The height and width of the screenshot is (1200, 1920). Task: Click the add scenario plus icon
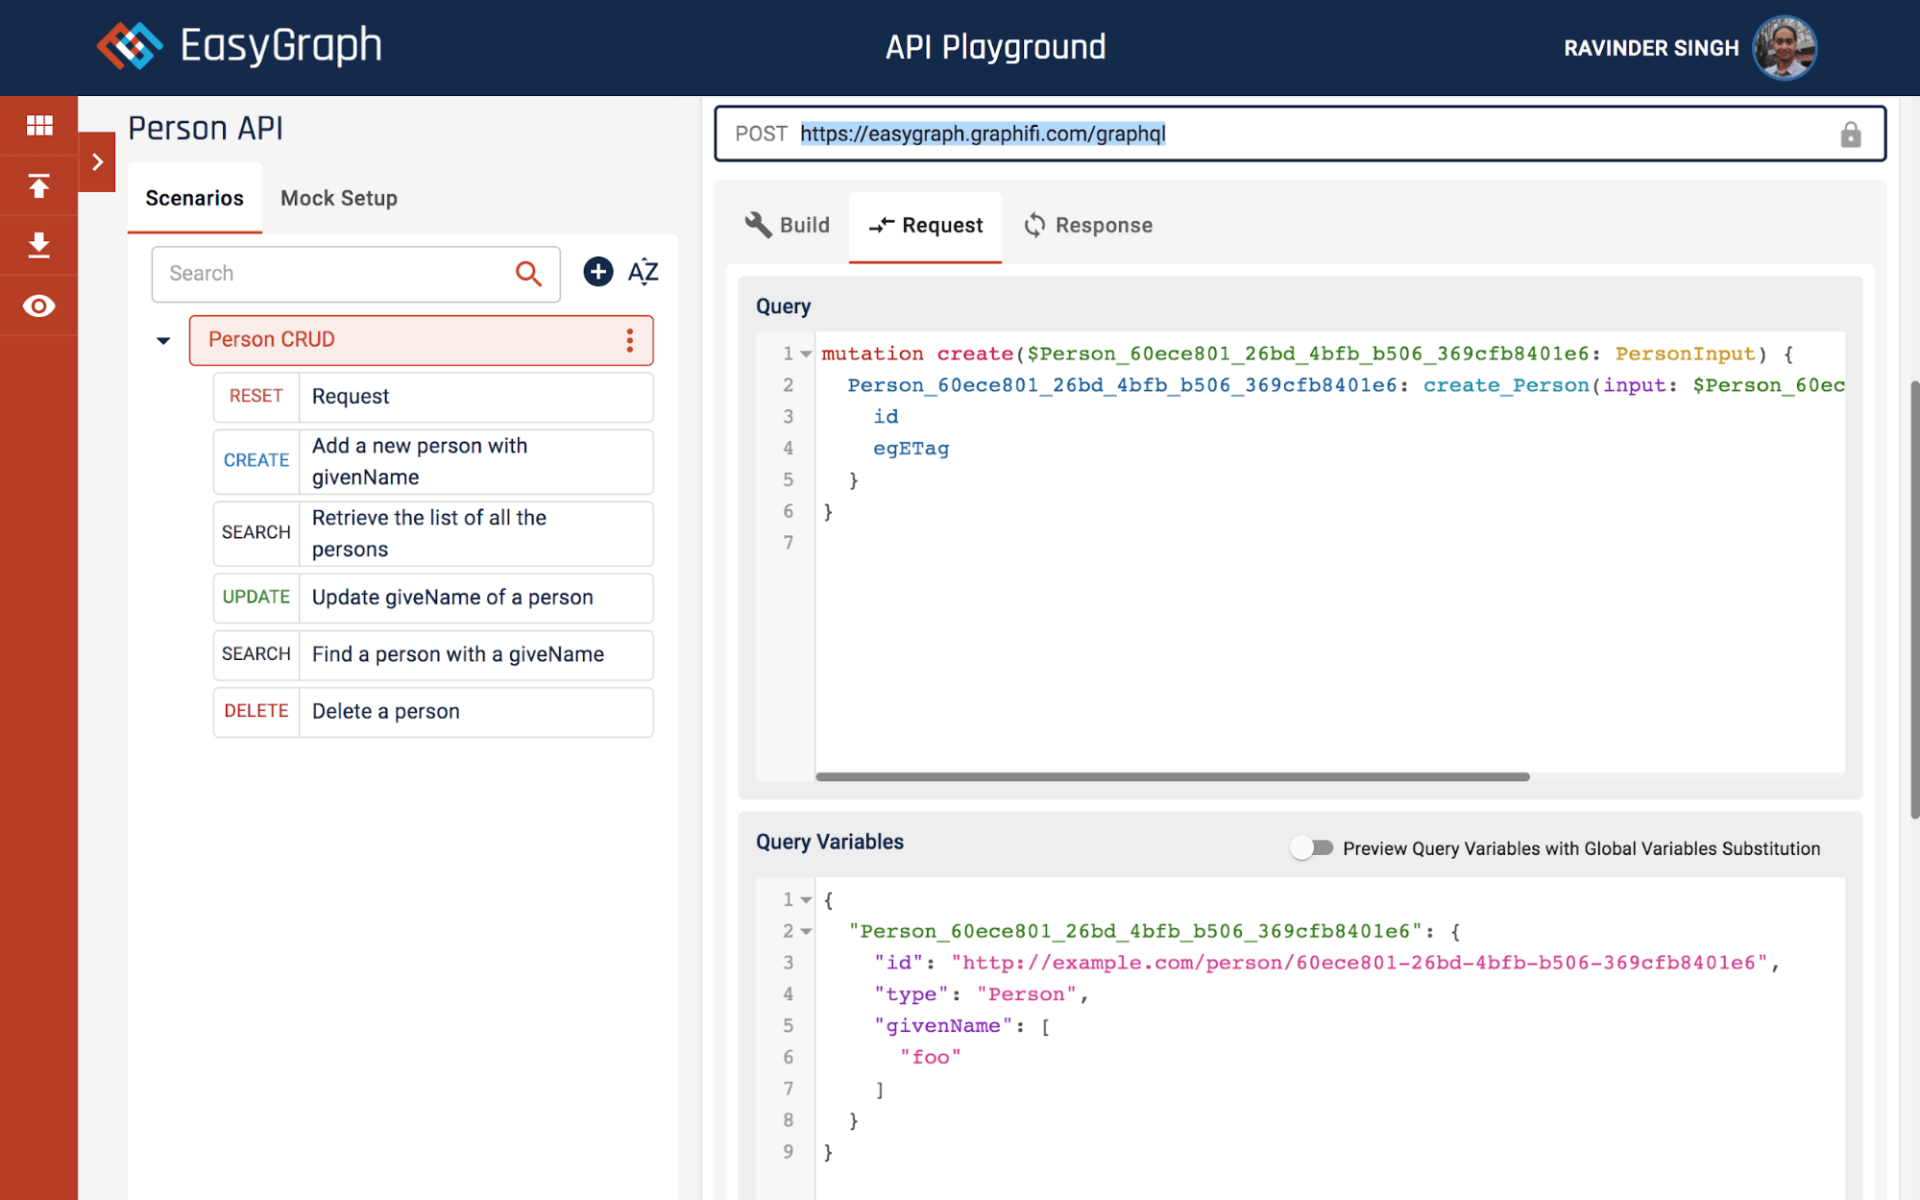598,272
